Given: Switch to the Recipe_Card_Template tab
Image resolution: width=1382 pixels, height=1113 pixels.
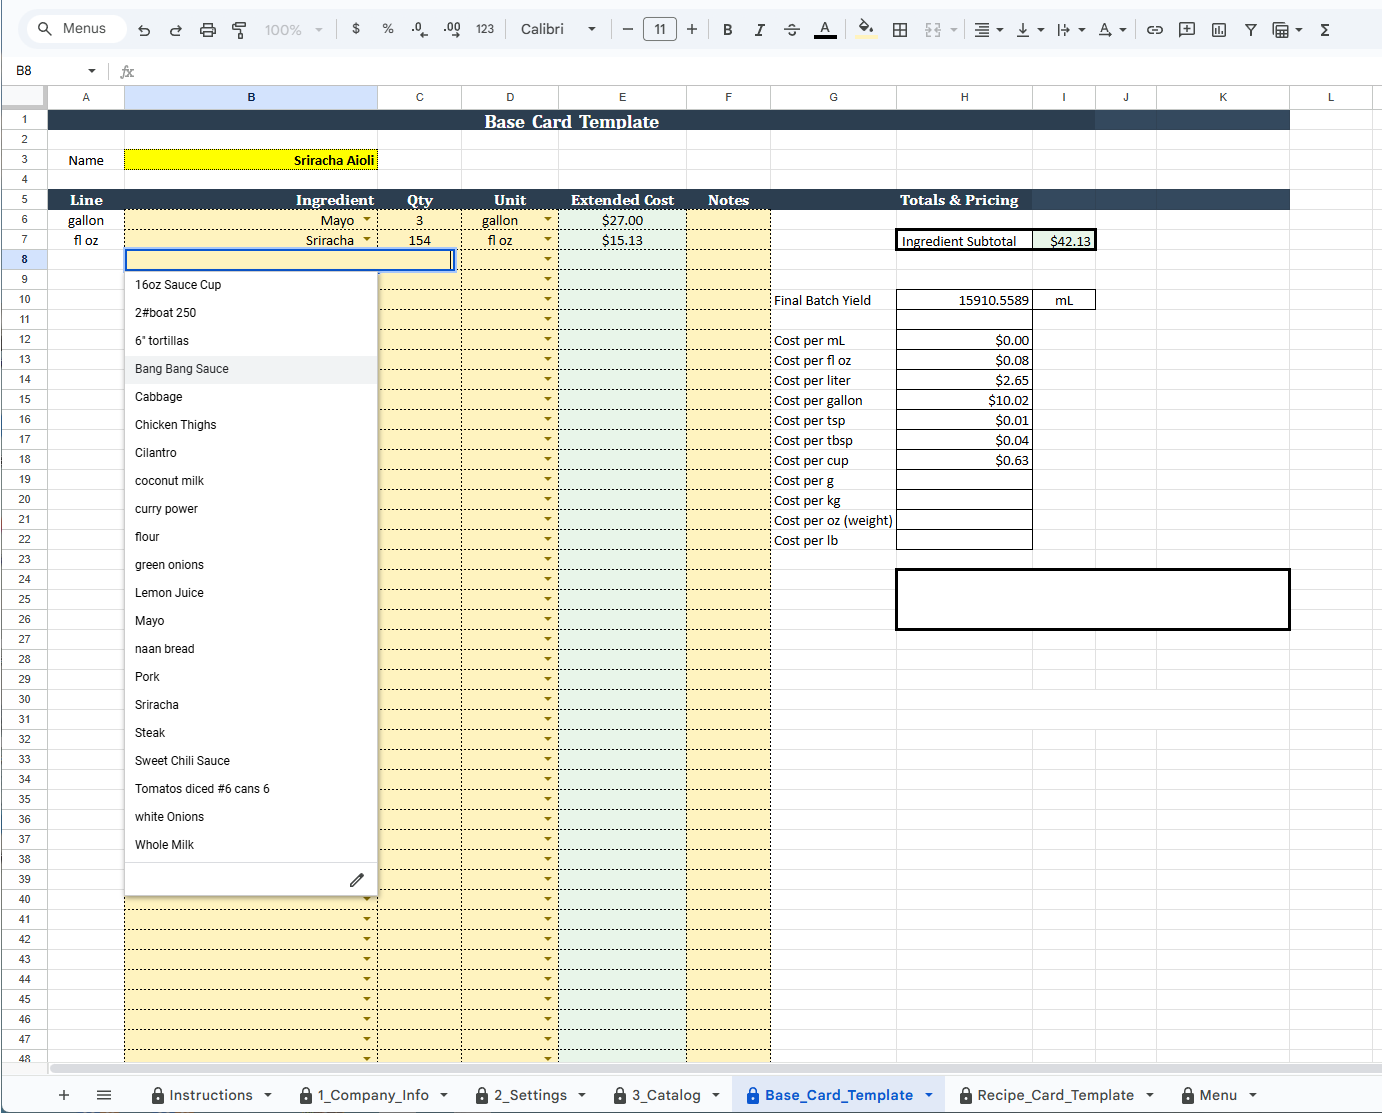Looking at the screenshot, I should coord(1055,1095).
